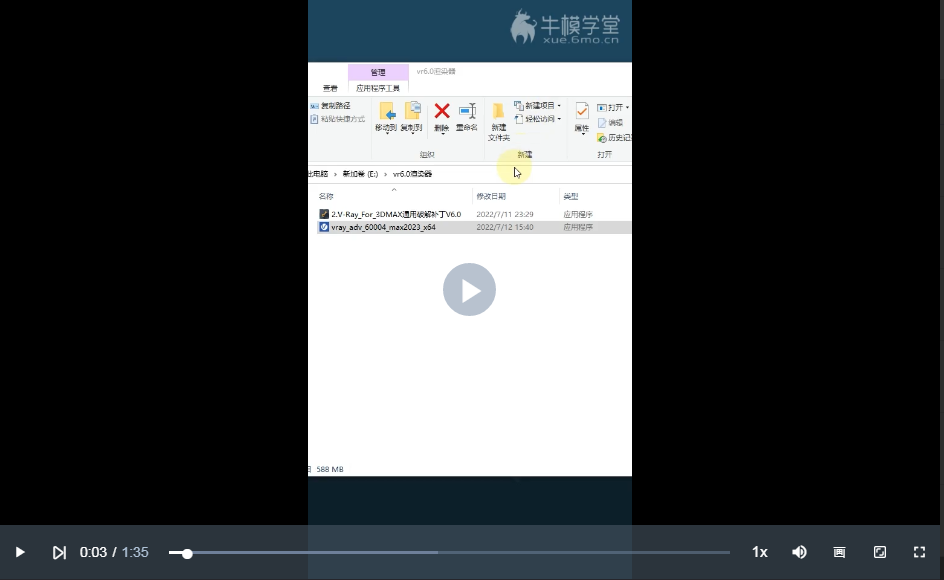Viewport: 944px width, 580px height.
Task: Click 此电脑 in the address path
Action: pyautogui.click(x=318, y=174)
